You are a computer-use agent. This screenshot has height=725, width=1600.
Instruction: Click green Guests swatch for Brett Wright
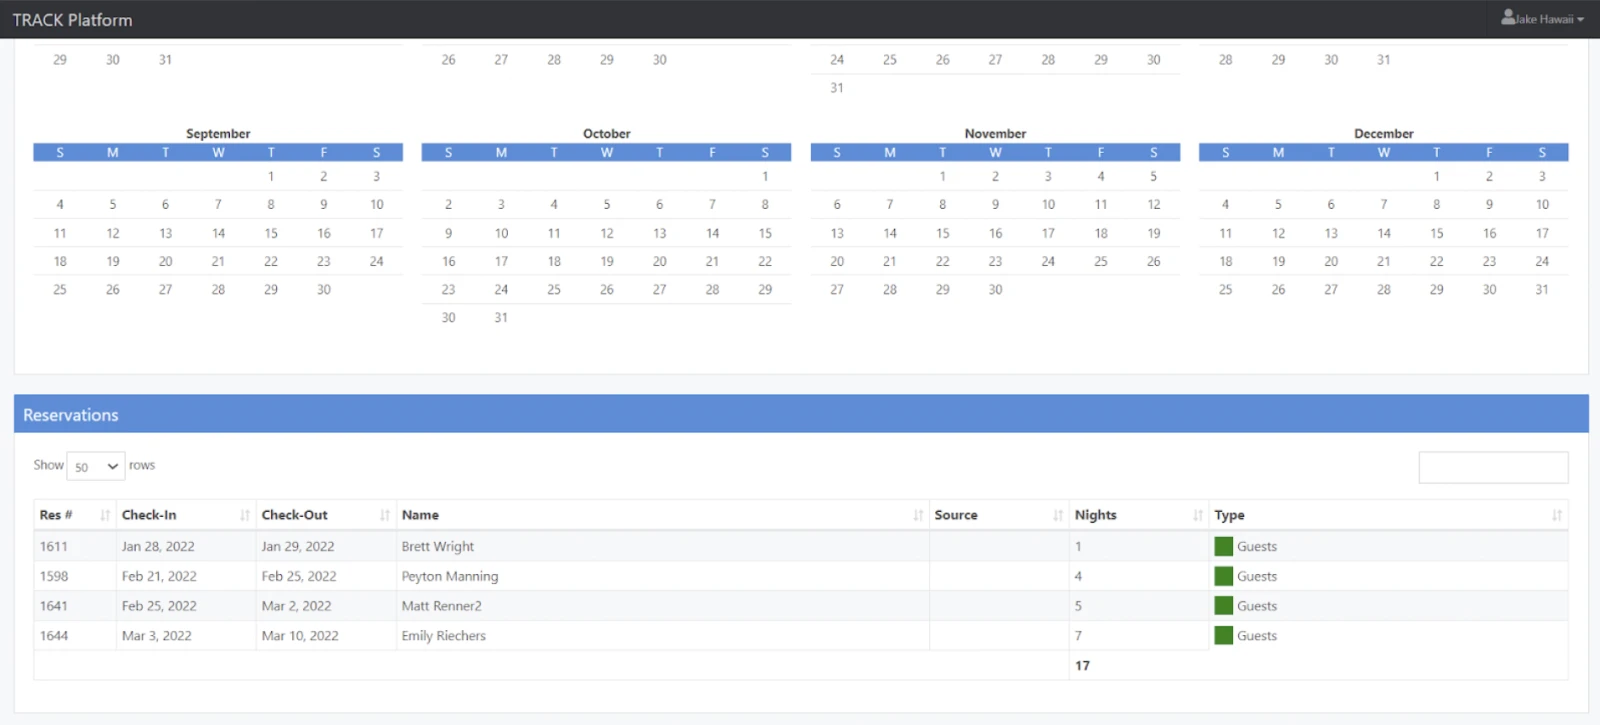1223,546
